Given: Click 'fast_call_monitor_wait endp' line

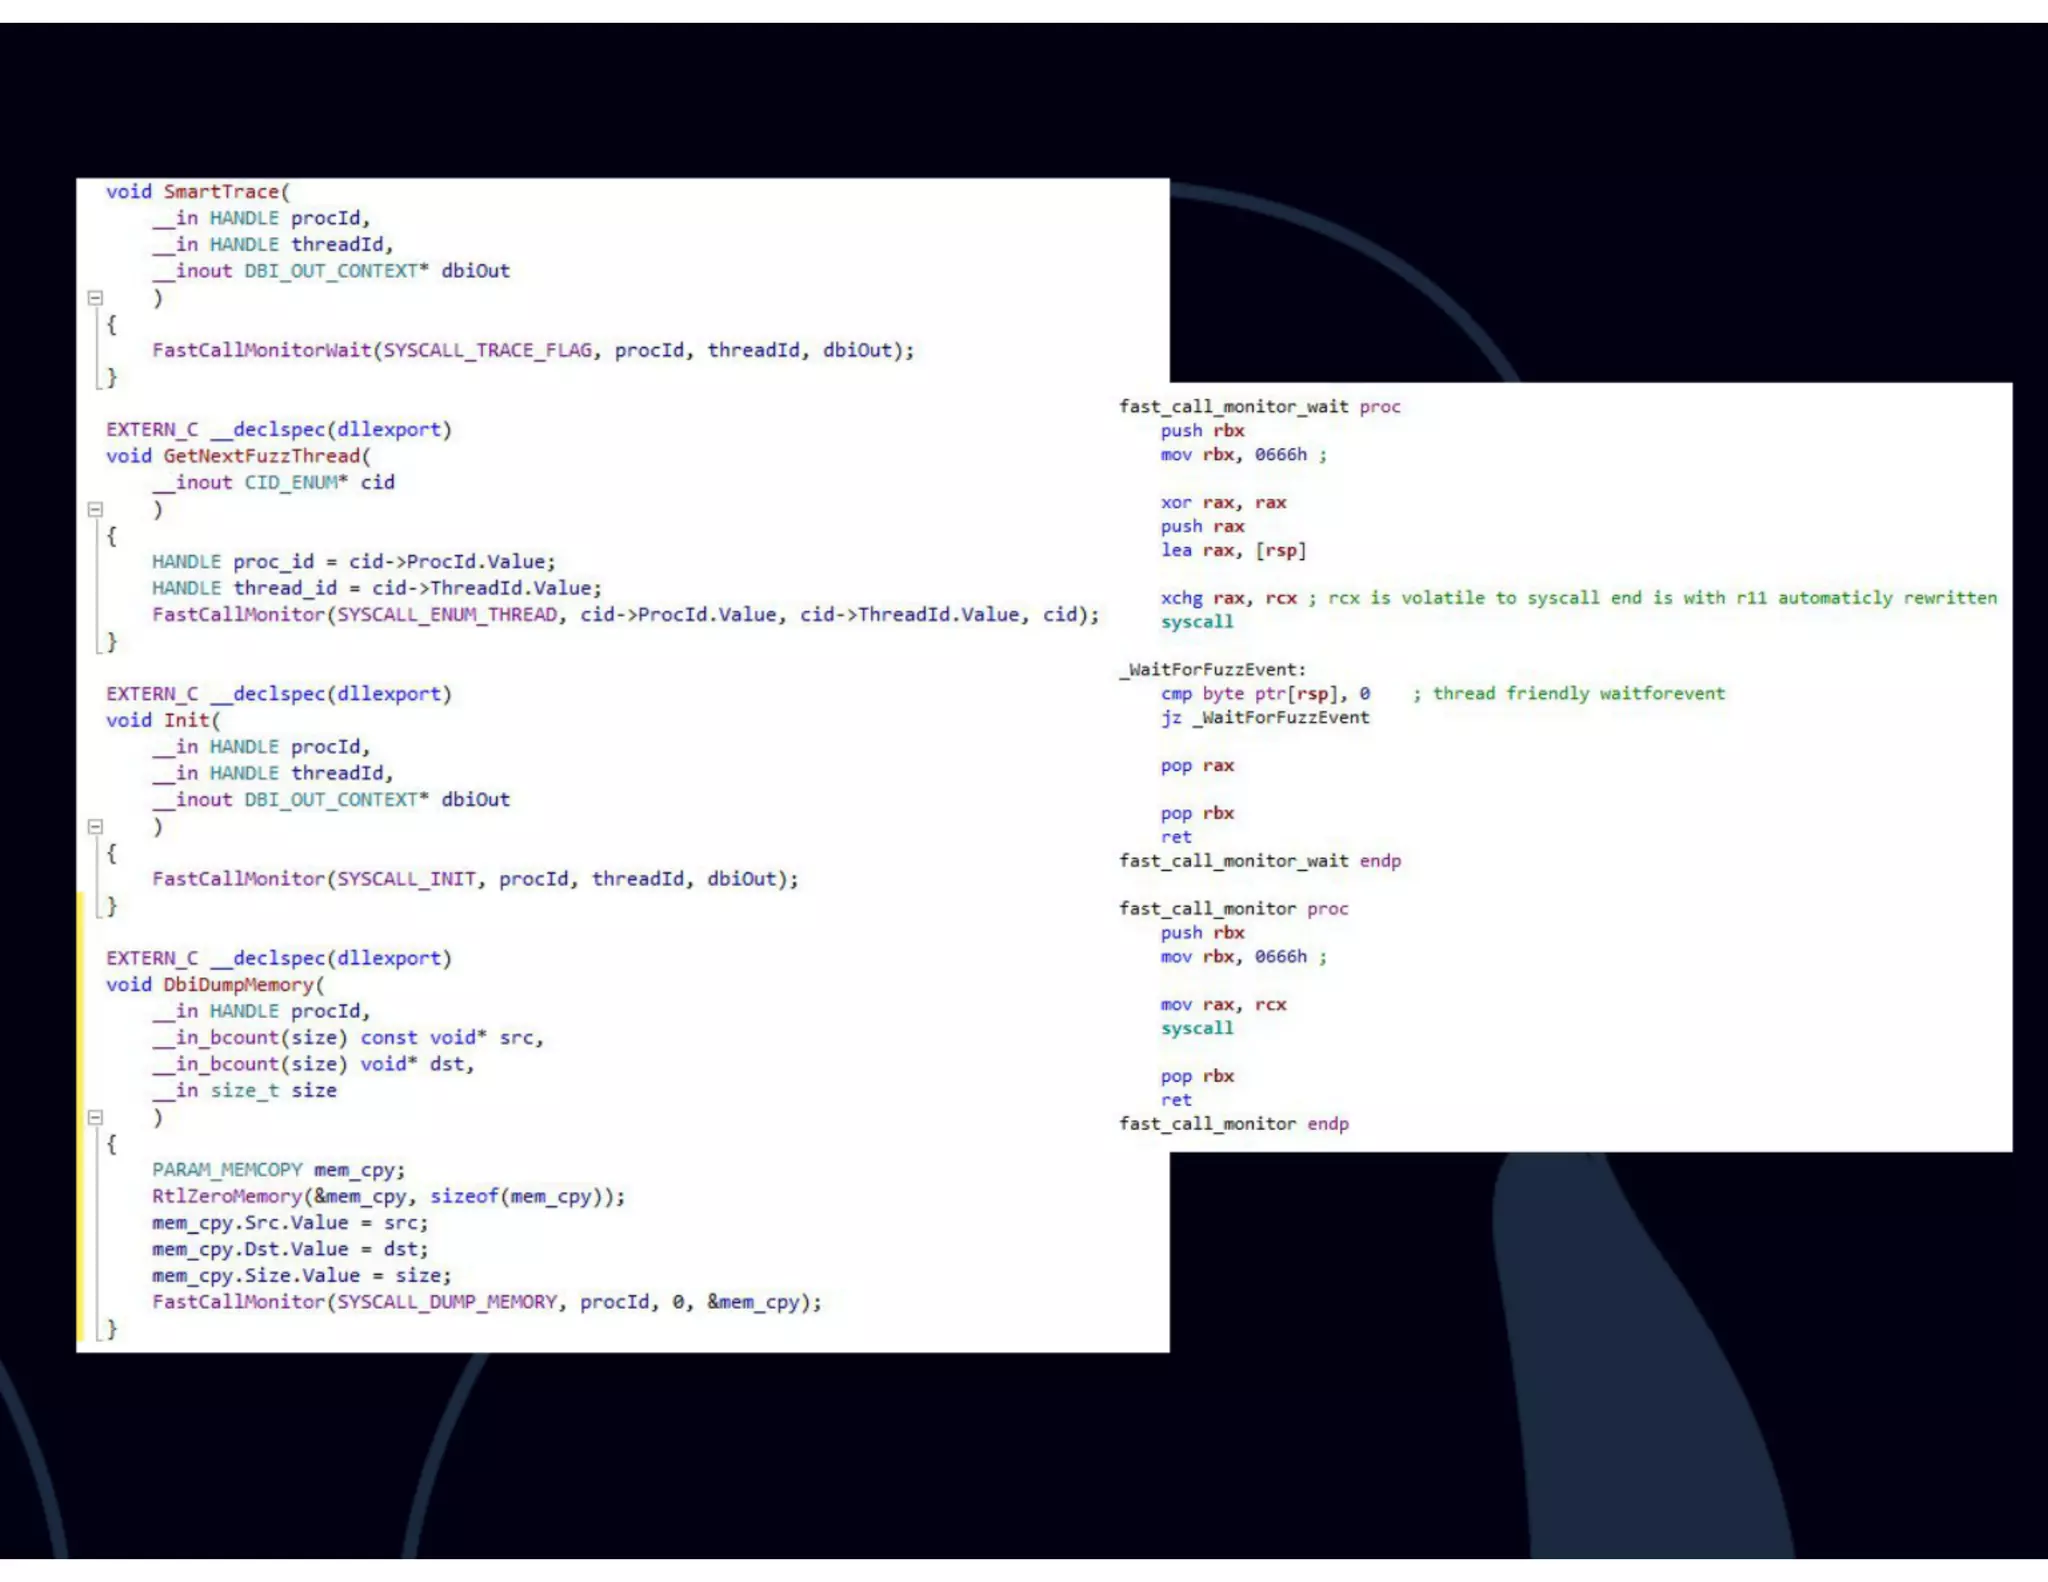Looking at the screenshot, I should [1259, 860].
